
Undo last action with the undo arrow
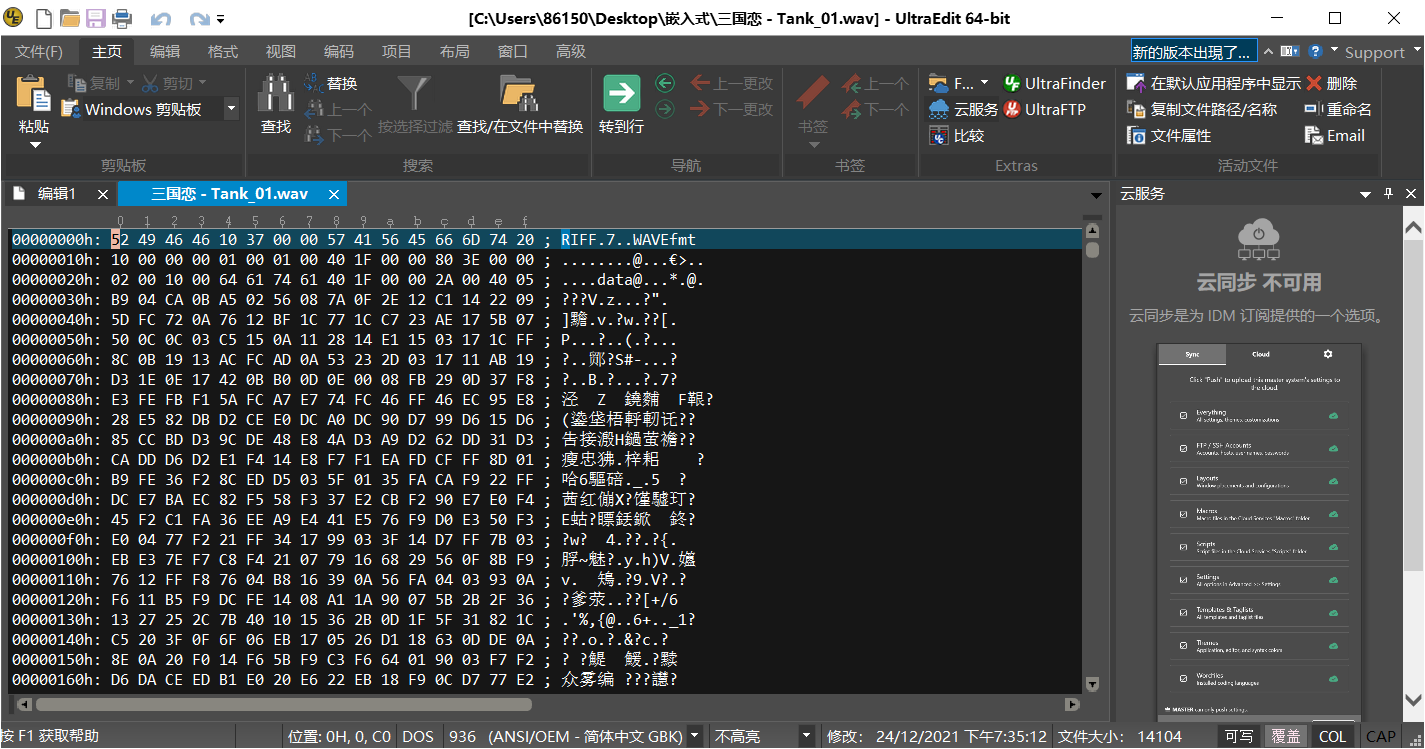tap(161, 19)
